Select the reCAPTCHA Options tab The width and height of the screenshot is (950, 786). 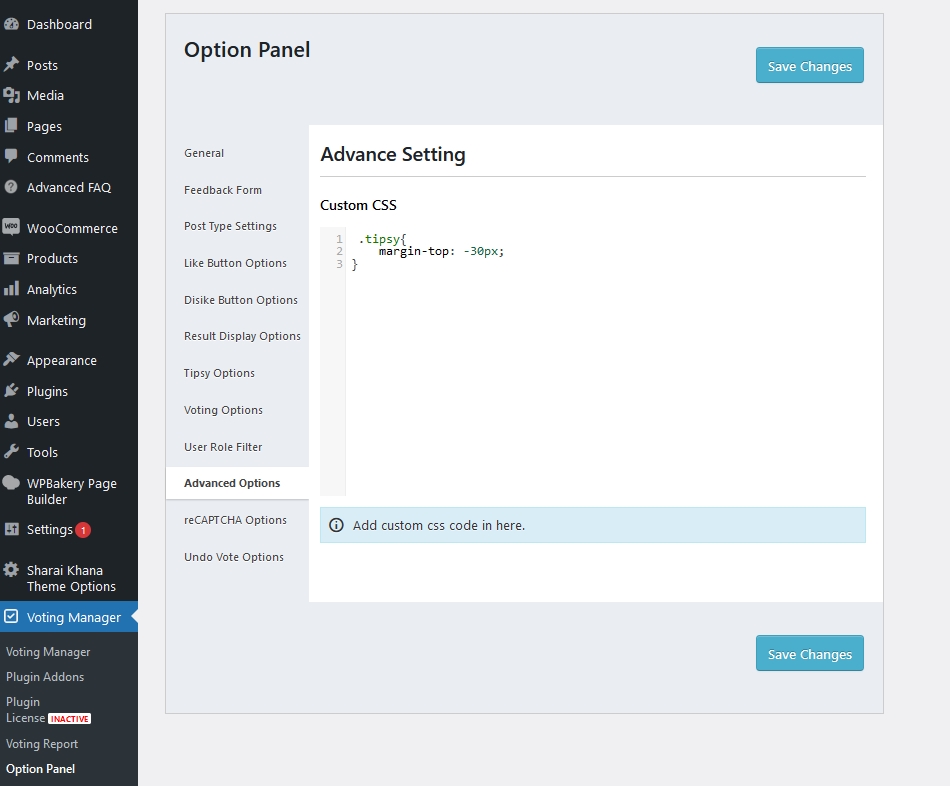pyautogui.click(x=235, y=520)
